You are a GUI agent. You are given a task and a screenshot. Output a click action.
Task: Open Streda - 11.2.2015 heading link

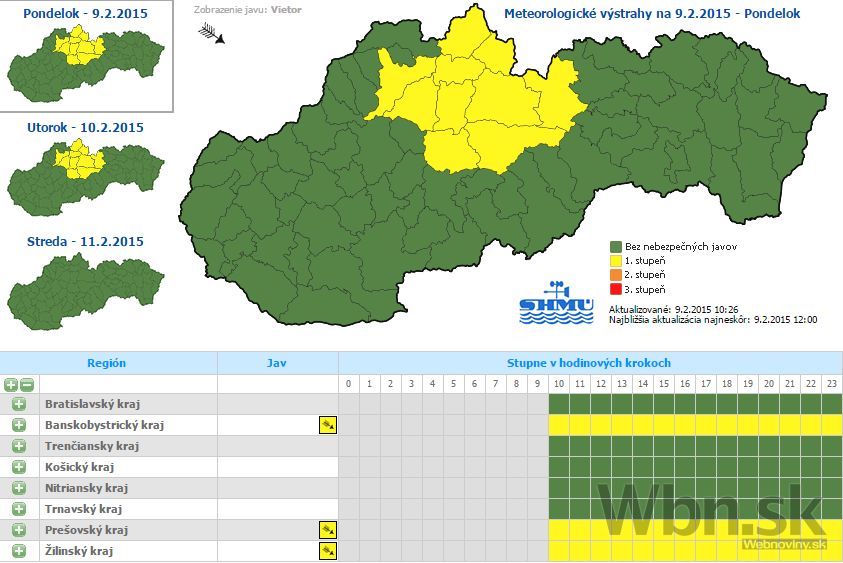click(85, 241)
